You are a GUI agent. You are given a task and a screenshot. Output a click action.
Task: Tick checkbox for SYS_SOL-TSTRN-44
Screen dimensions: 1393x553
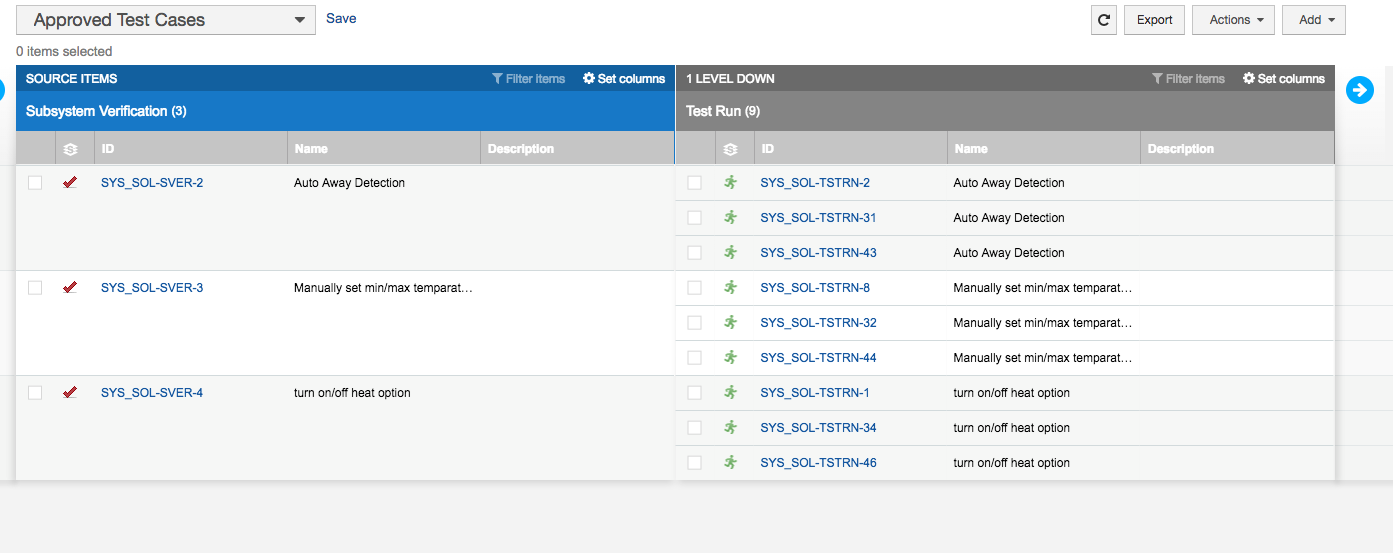(x=695, y=358)
